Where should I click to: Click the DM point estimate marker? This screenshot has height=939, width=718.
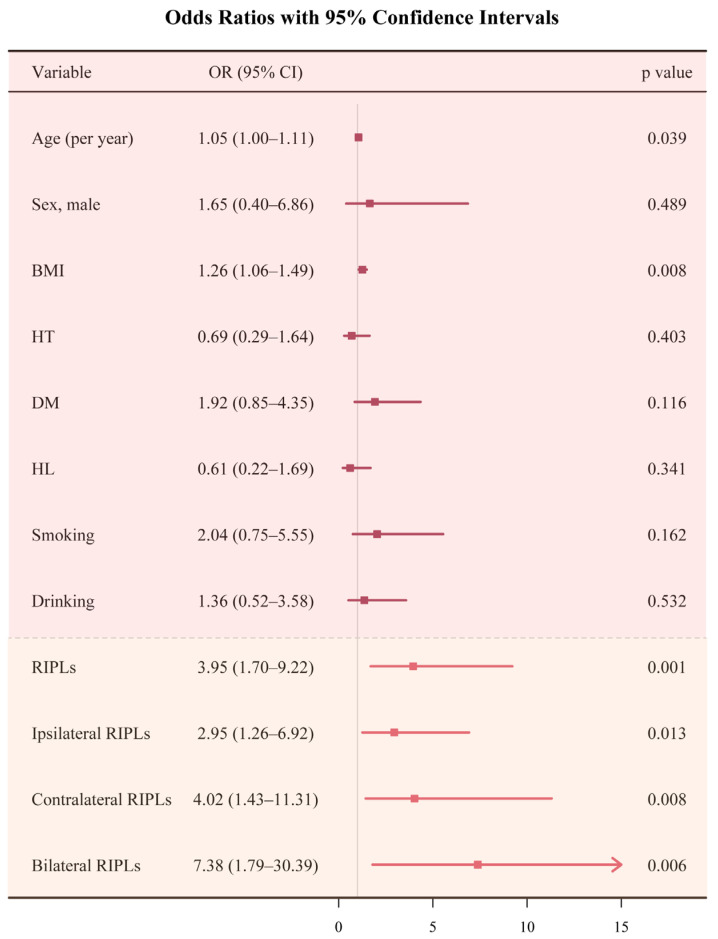click(x=375, y=402)
